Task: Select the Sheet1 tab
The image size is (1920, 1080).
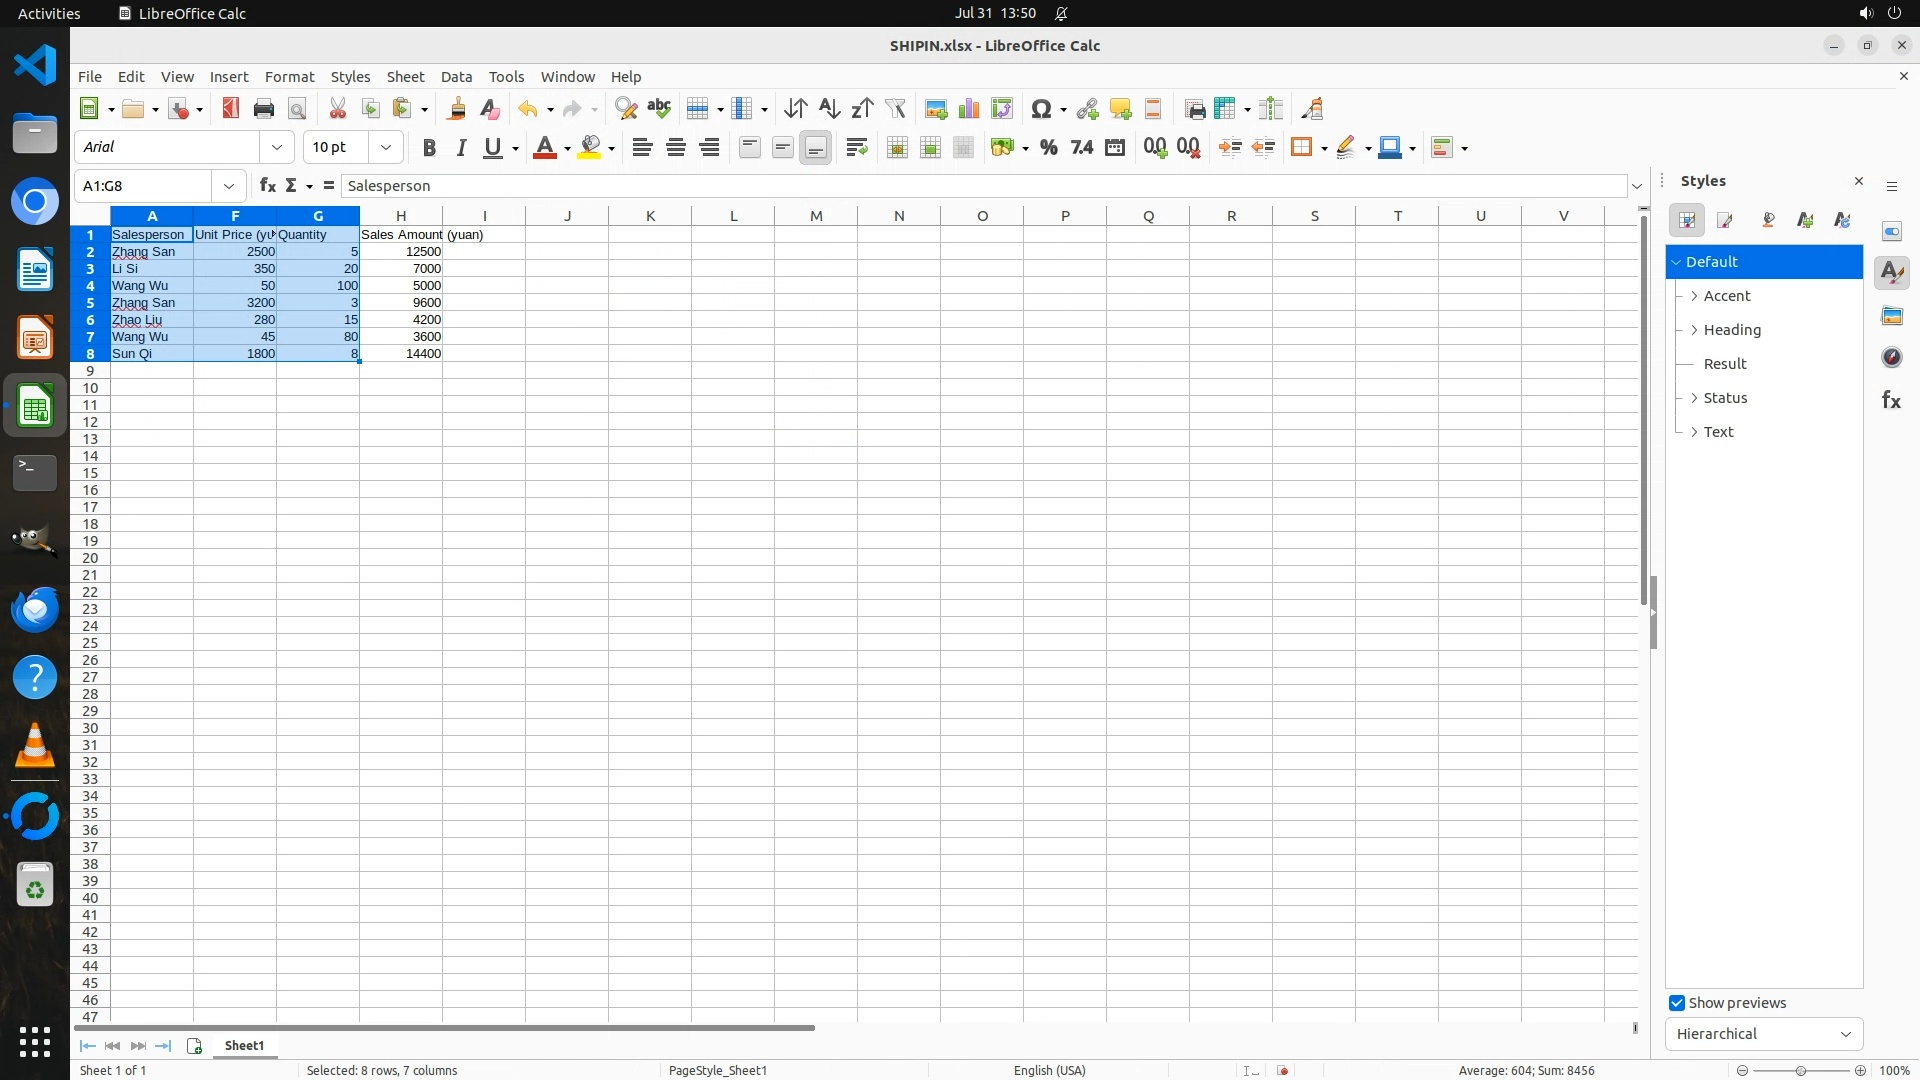Action: [244, 1045]
